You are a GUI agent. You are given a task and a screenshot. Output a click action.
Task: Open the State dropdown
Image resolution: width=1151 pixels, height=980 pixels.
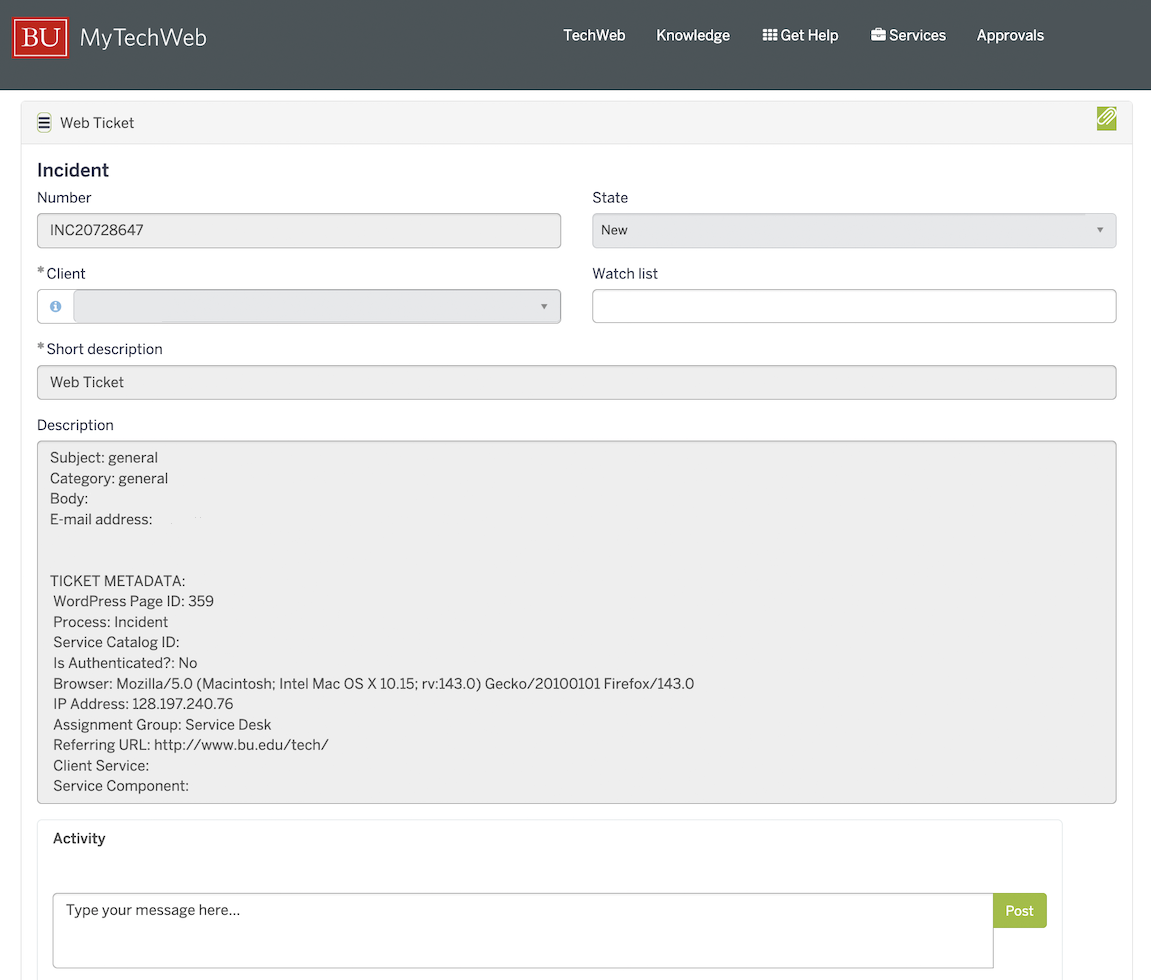[853, 230]
